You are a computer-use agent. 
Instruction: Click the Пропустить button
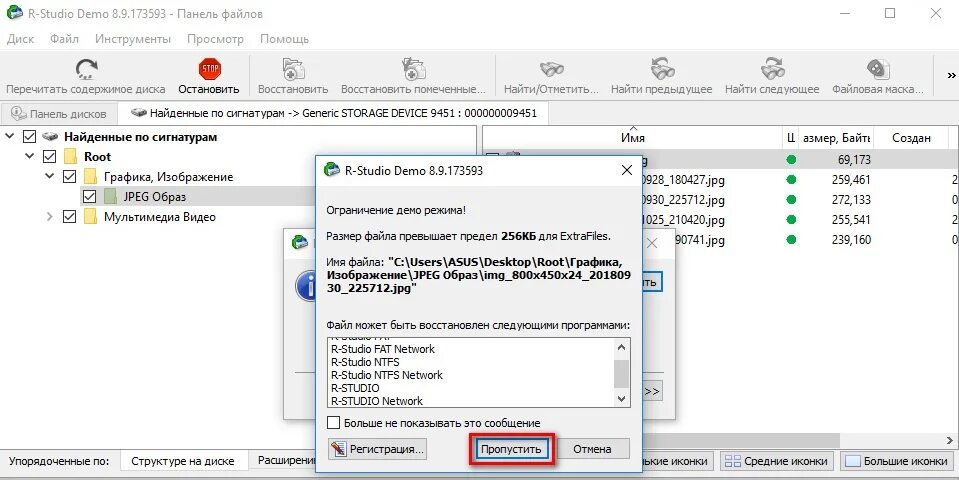(x=511, y=449)
